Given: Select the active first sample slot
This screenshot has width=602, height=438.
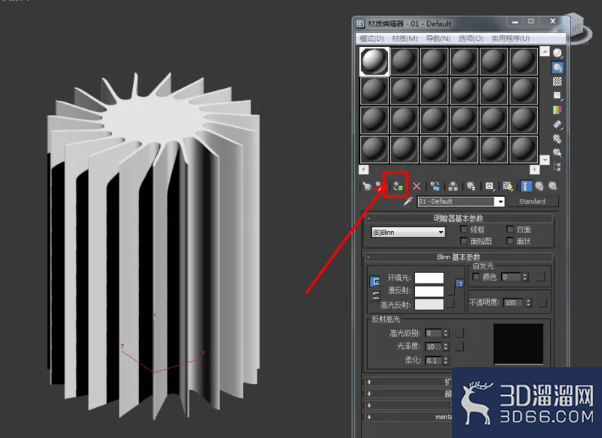Looking at the screenshot, I should pyautogui.click(x=374, y=61).
